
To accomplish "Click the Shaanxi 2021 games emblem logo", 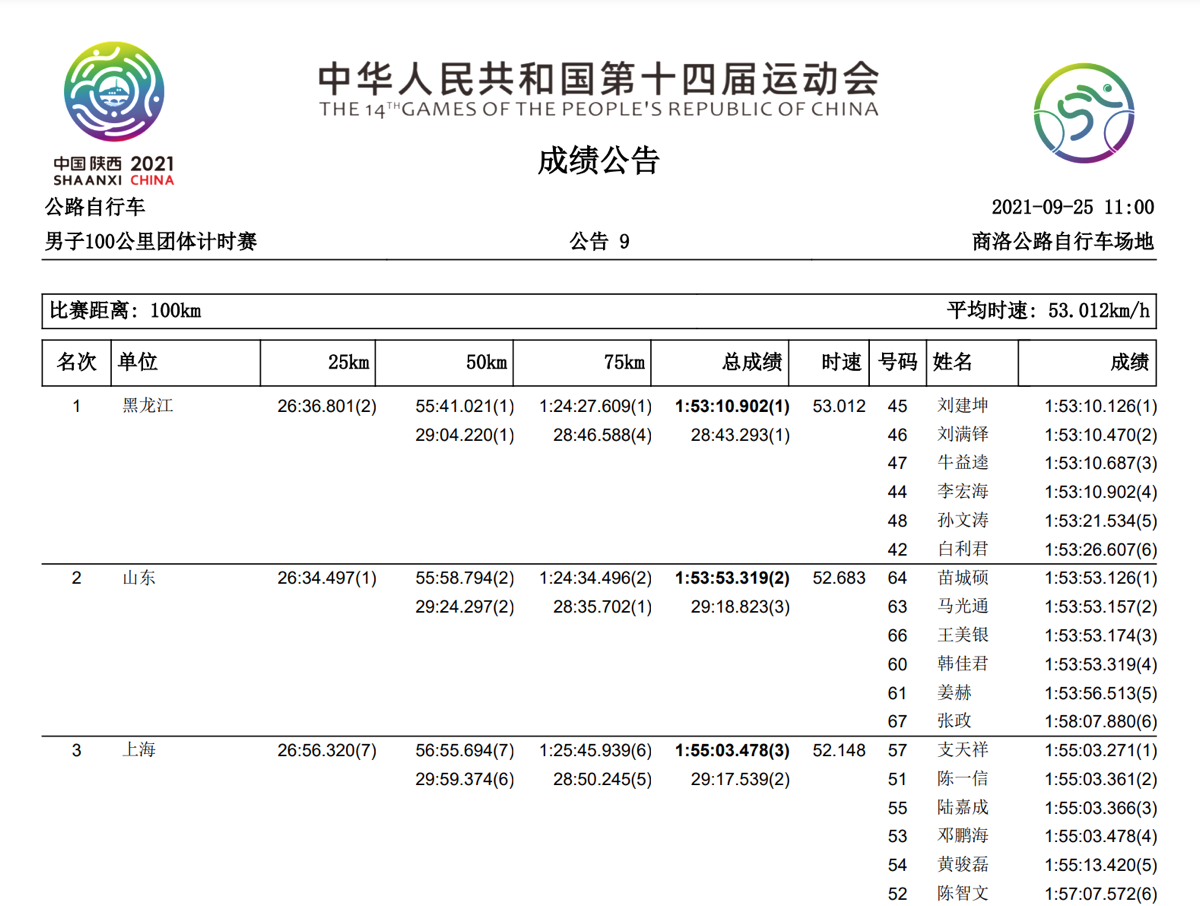I will click(x=114, y=113).
